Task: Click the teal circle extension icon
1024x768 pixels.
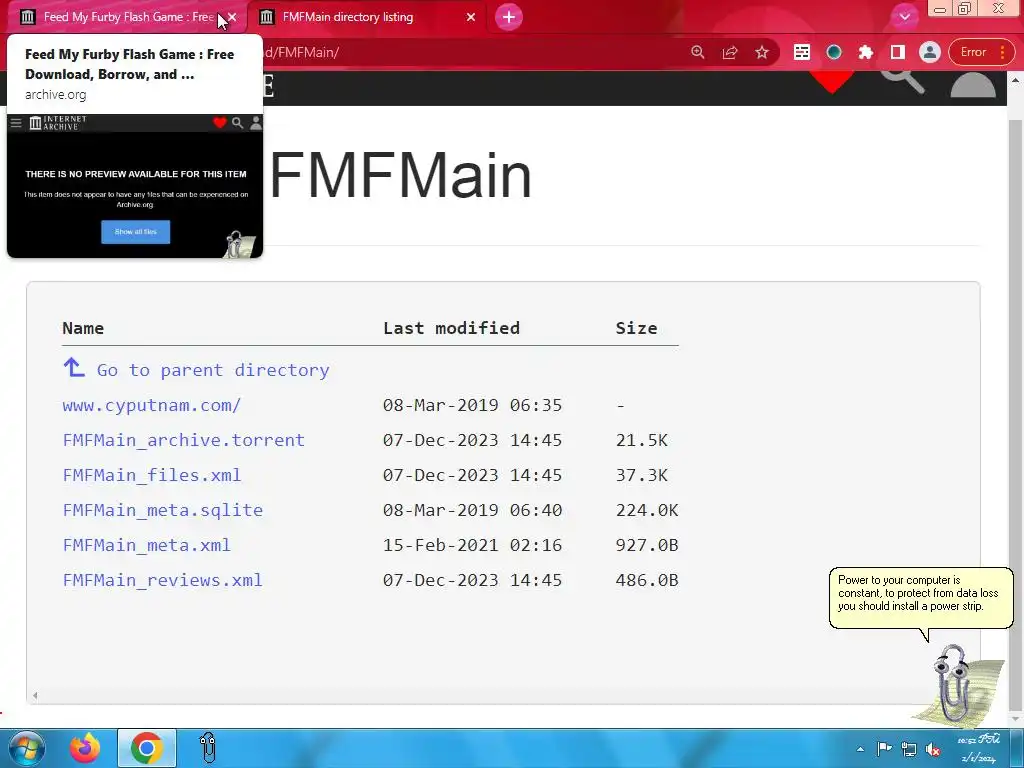Action: [833, 52]
